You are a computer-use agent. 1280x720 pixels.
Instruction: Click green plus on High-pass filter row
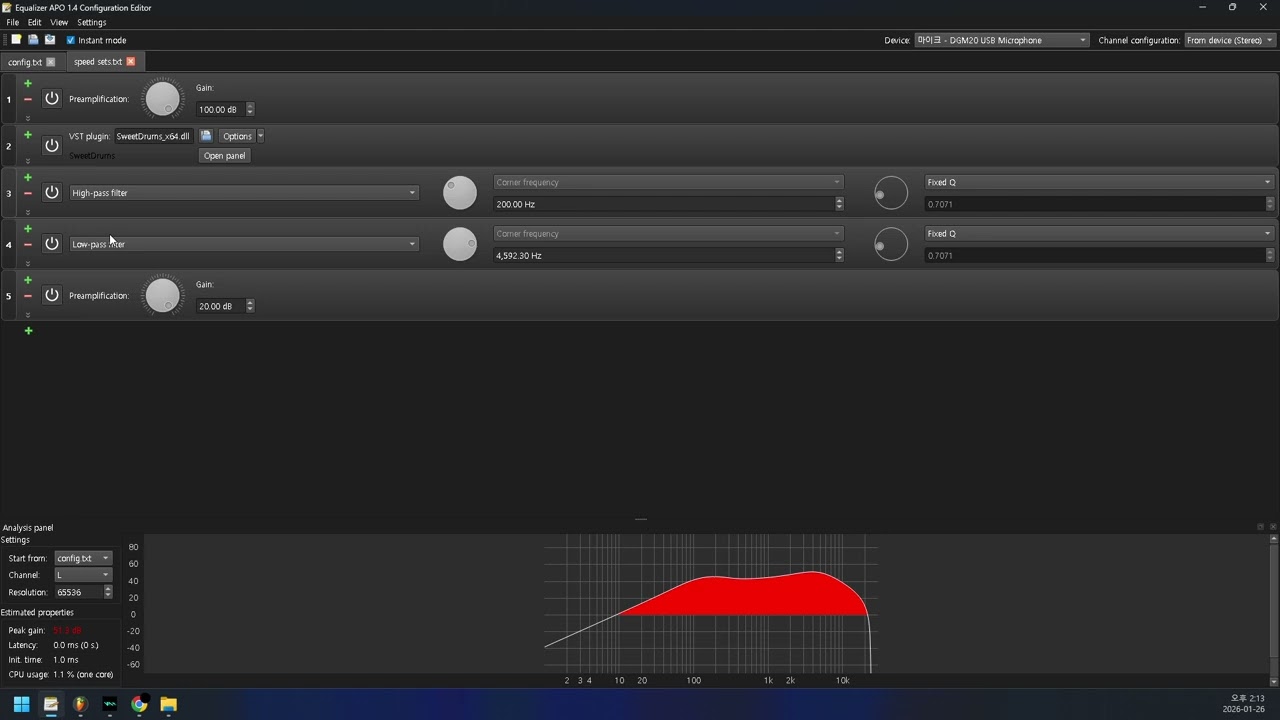tap(28, 178)
